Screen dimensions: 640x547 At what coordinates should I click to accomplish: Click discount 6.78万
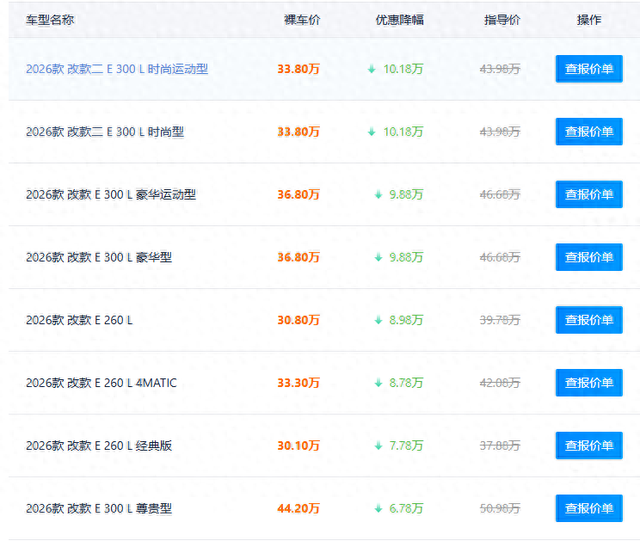[x=406, y=509]
